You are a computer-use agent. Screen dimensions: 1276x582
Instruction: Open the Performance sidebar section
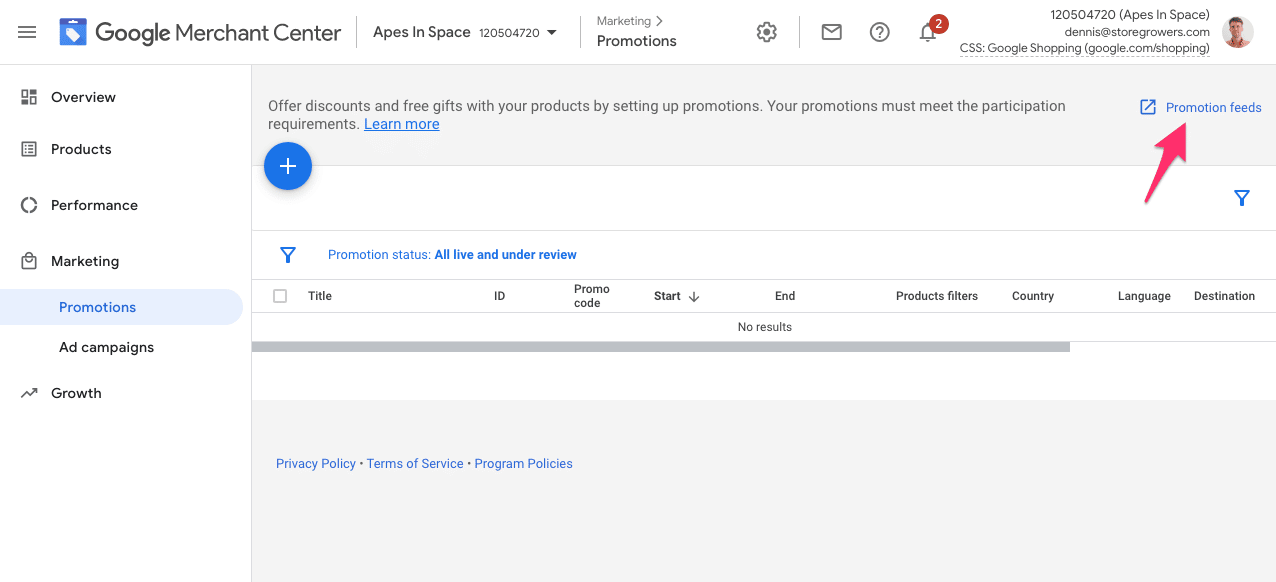94,205
